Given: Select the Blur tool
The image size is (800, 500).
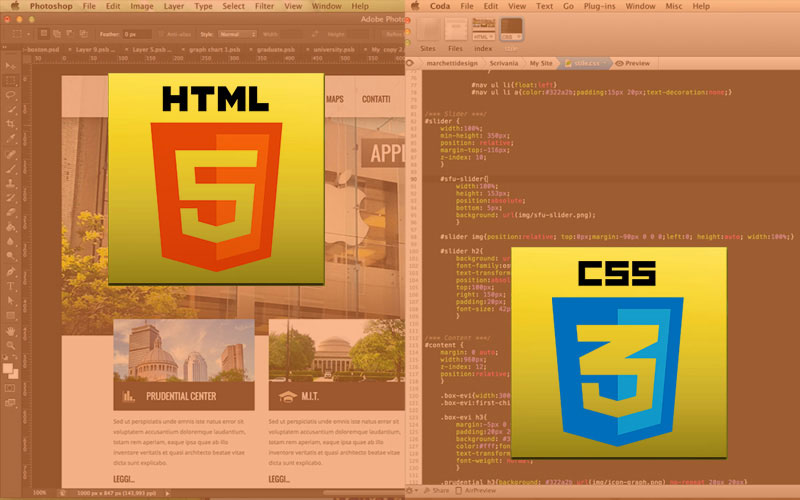Looking at the screenshot, I should pos(10,241).
